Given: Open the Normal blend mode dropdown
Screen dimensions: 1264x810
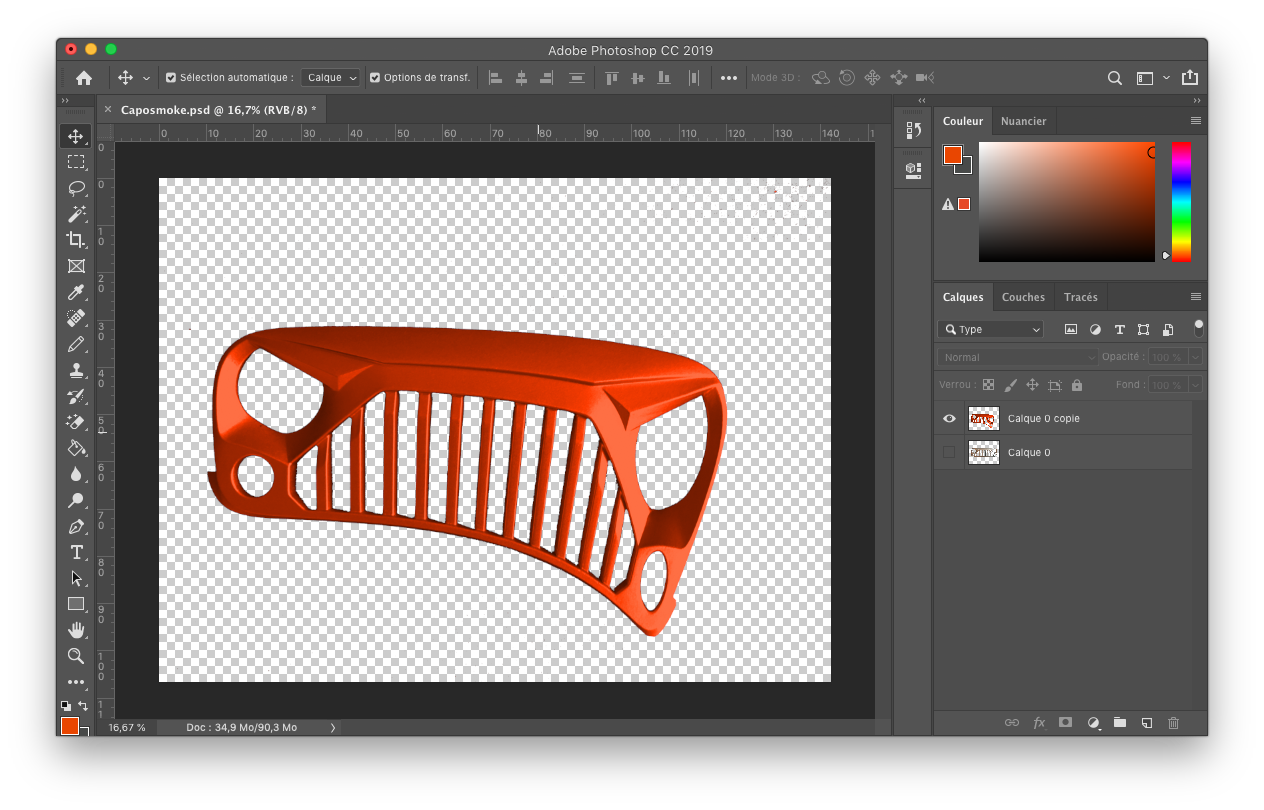Looking at the screenshot, I should pos(1018,357).
